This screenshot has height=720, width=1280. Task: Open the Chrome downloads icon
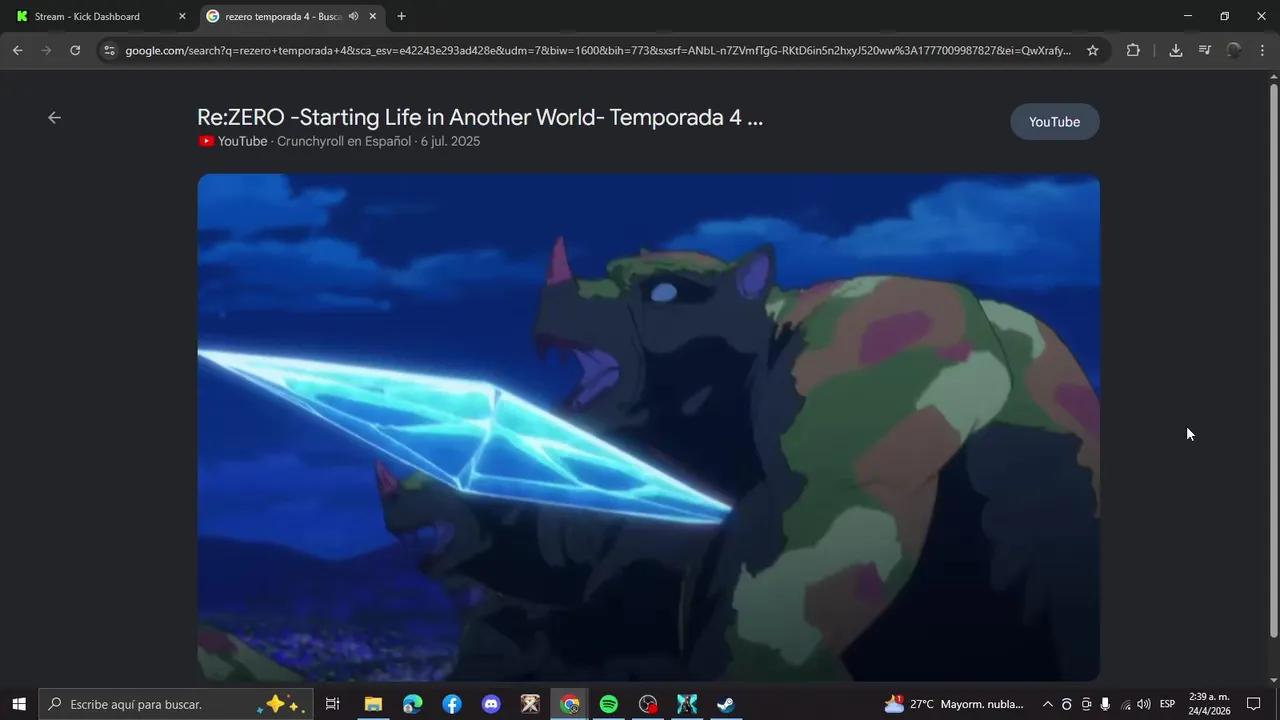click(1176, 50)
